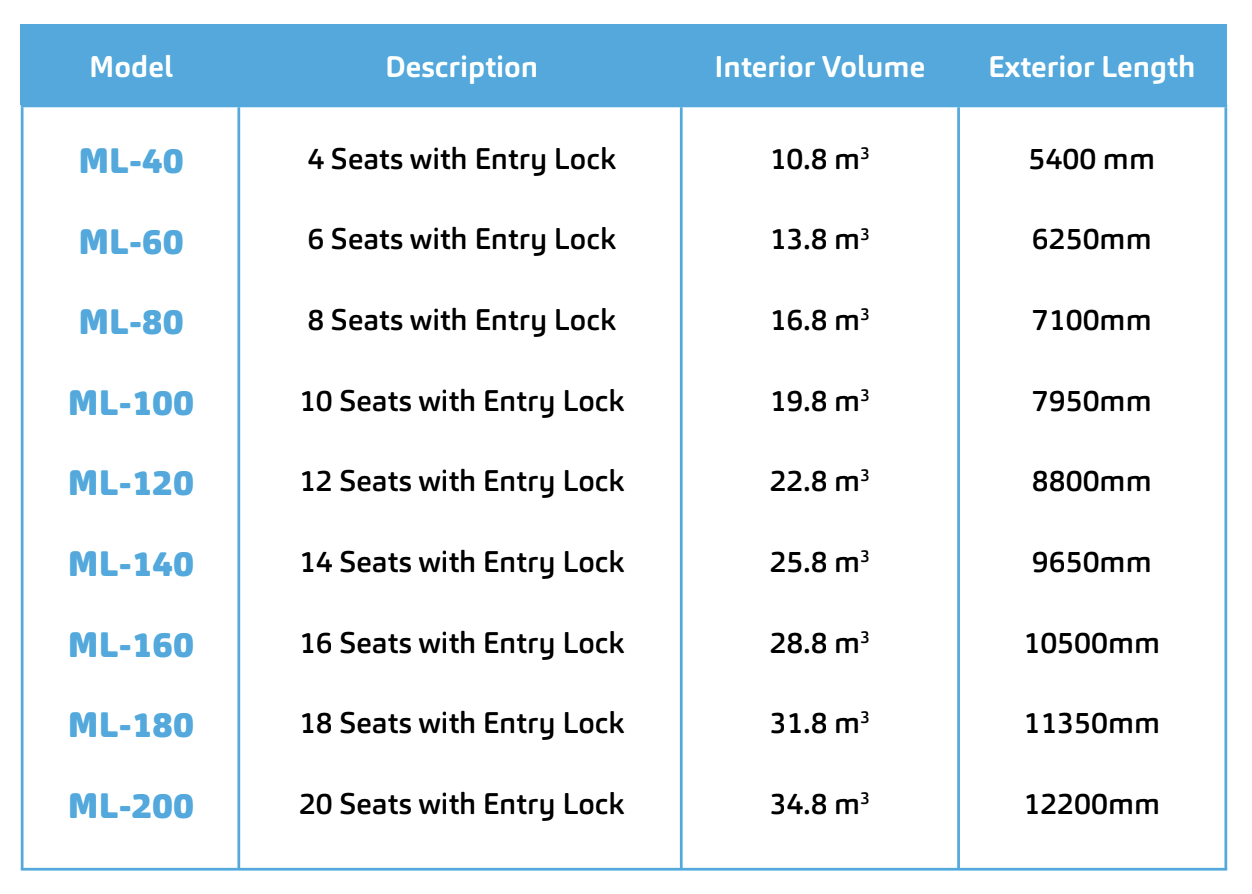Select the 12200mm exterior length cell
The height and width of the screenshot is (894, 1252).
[1091, 804]
